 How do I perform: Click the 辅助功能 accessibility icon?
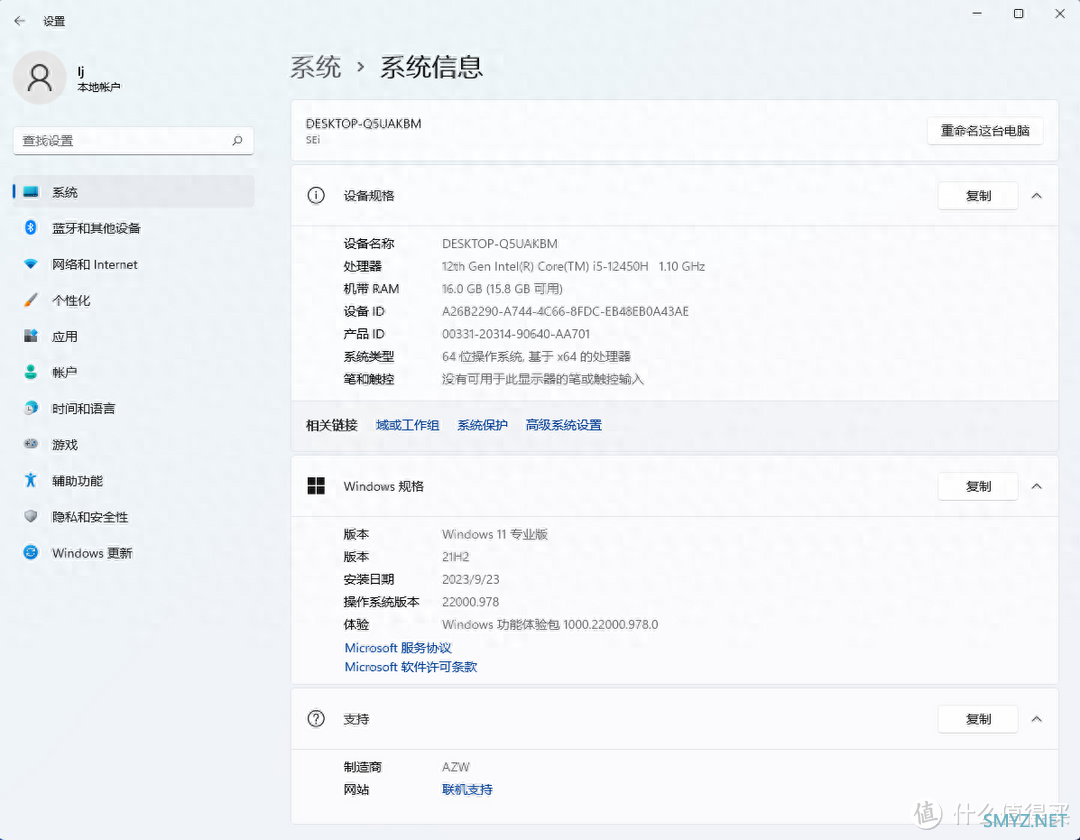pyautogui.click(x=30, y=480)
